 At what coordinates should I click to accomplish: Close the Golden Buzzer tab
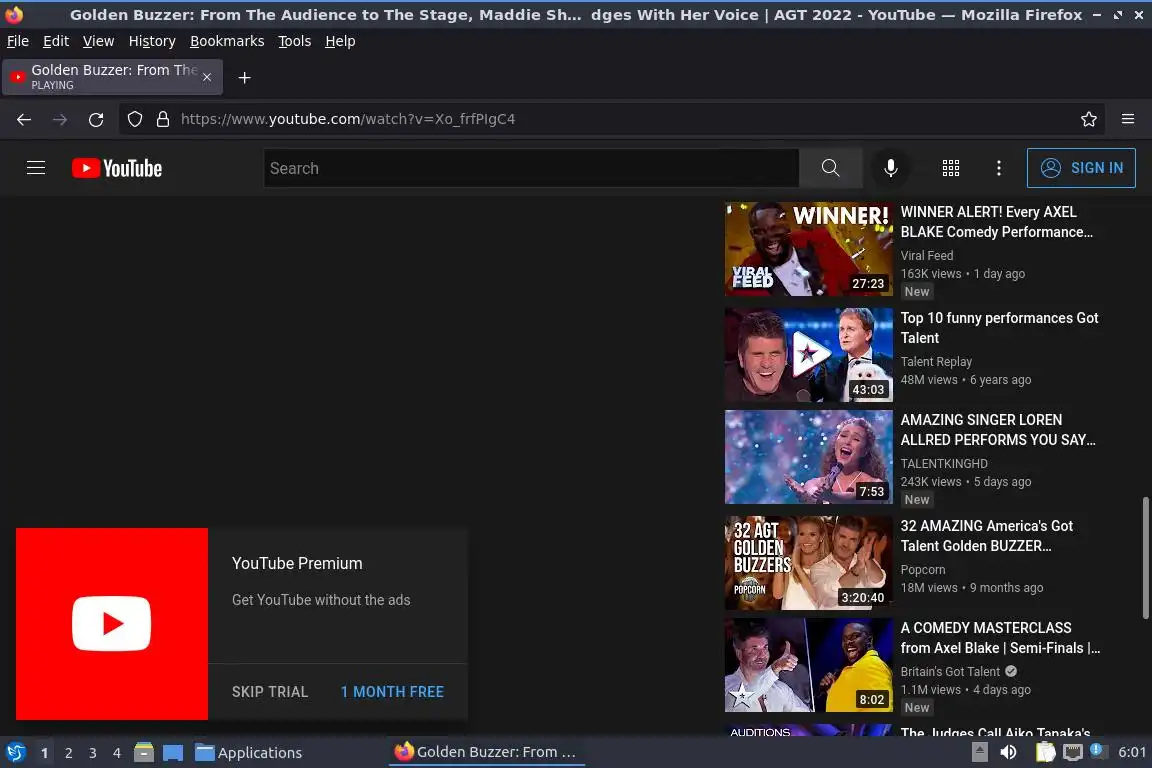(x=207, y=77)
